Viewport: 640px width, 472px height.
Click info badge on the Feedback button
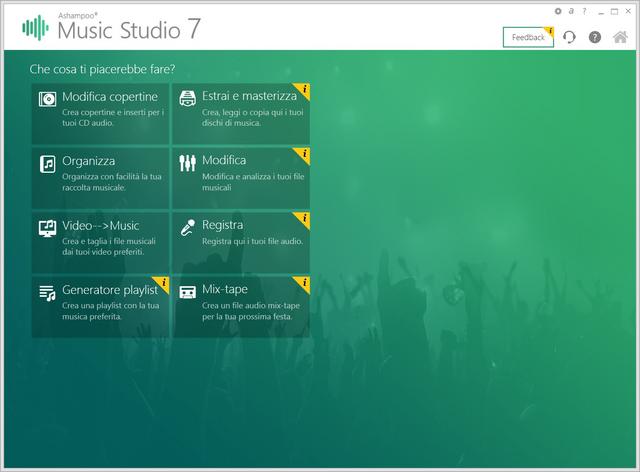(550, 31)
